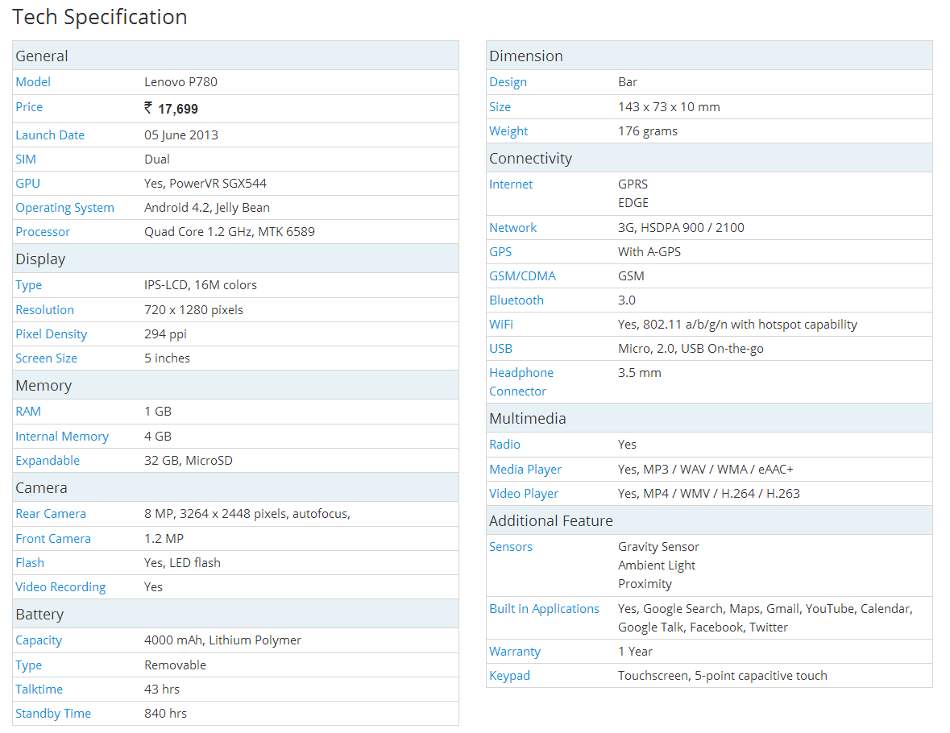Open the Expandable memory link
Screen dimensions: 950x733
47,460
